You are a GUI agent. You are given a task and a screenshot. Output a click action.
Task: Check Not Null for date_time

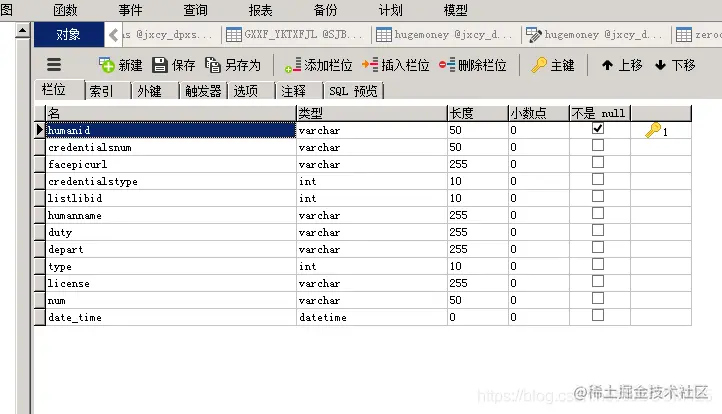tap(598, 315)
